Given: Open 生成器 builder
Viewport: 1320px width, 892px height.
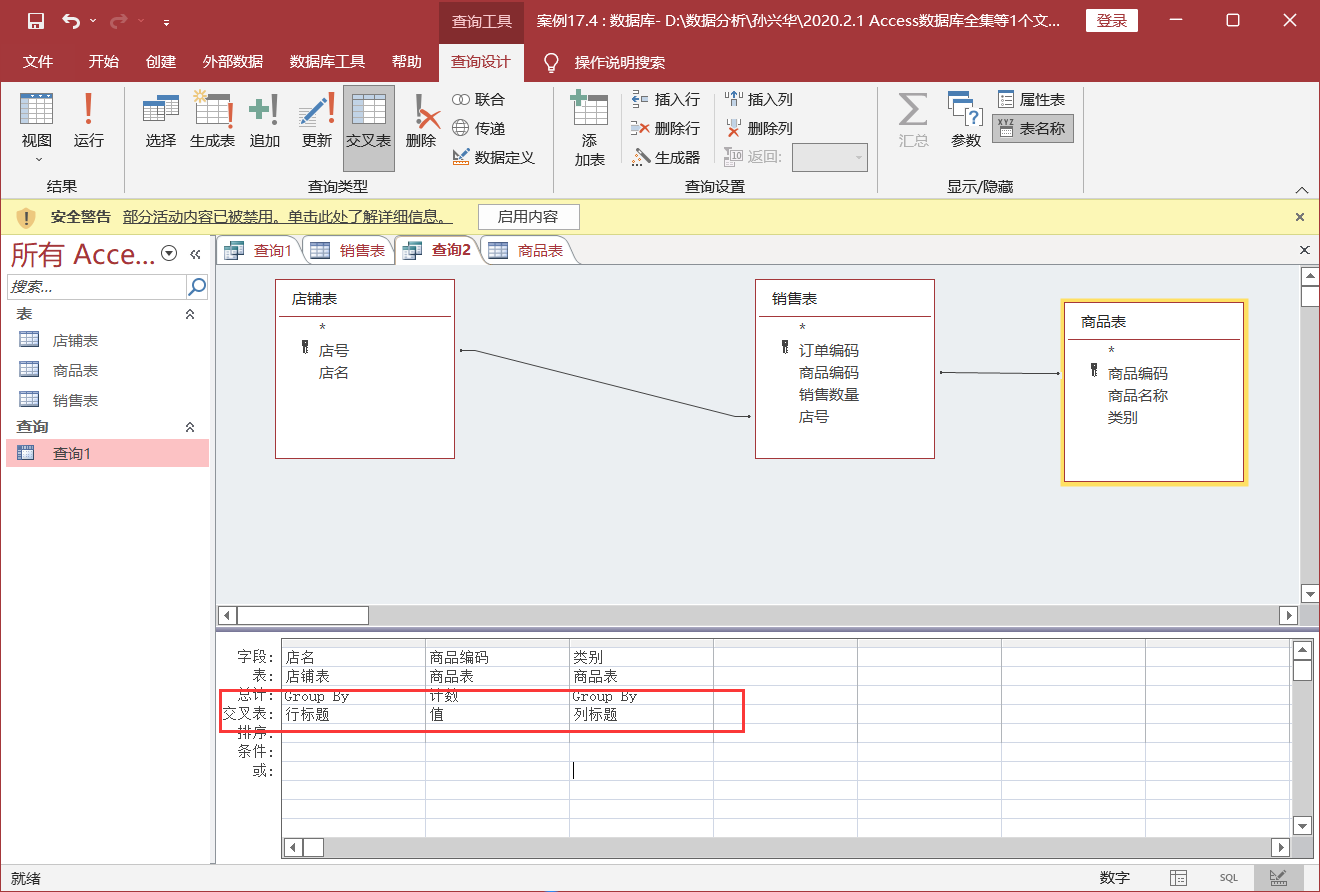Looking at the screenshot, I should coord(666,157).
